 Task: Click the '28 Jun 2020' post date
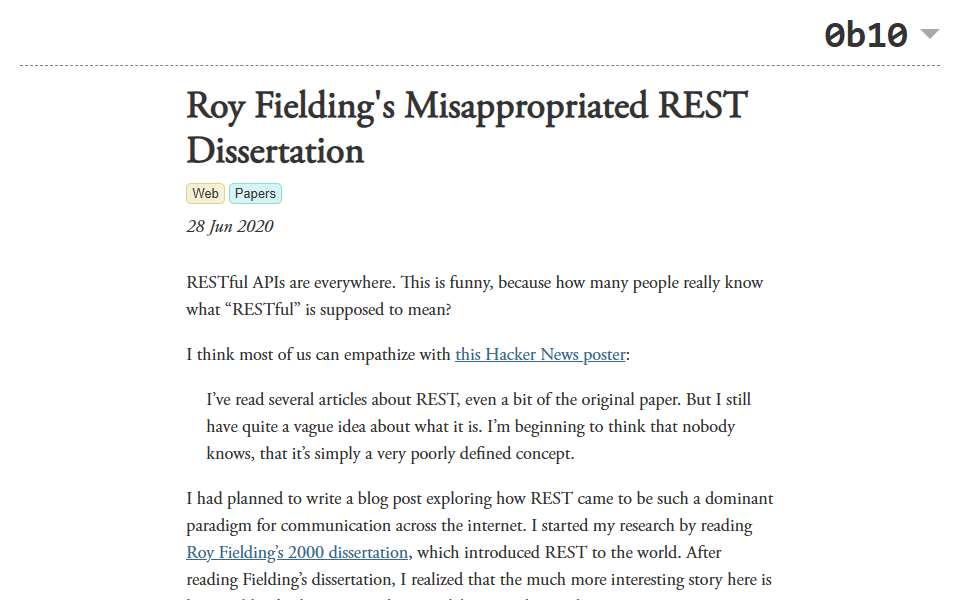click(230, 227)
